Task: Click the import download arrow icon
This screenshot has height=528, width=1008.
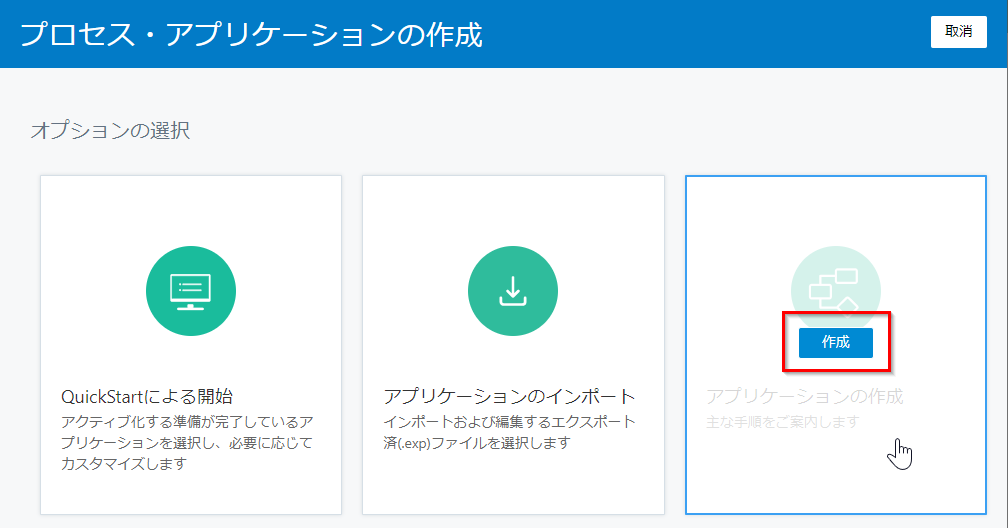Action: click(513, 290)
